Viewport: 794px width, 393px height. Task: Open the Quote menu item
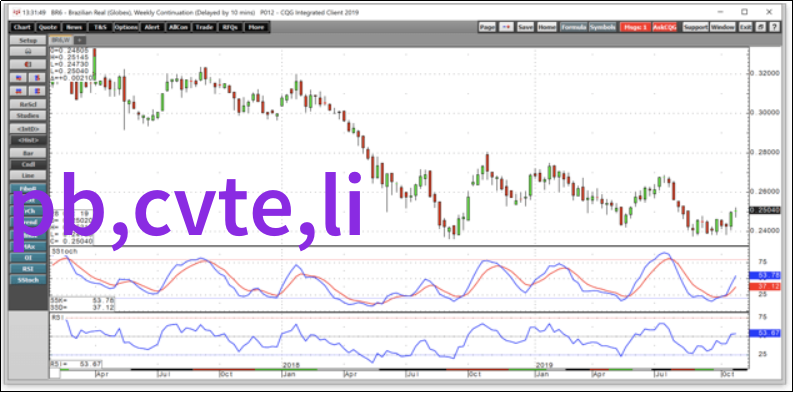pos(48,27)
